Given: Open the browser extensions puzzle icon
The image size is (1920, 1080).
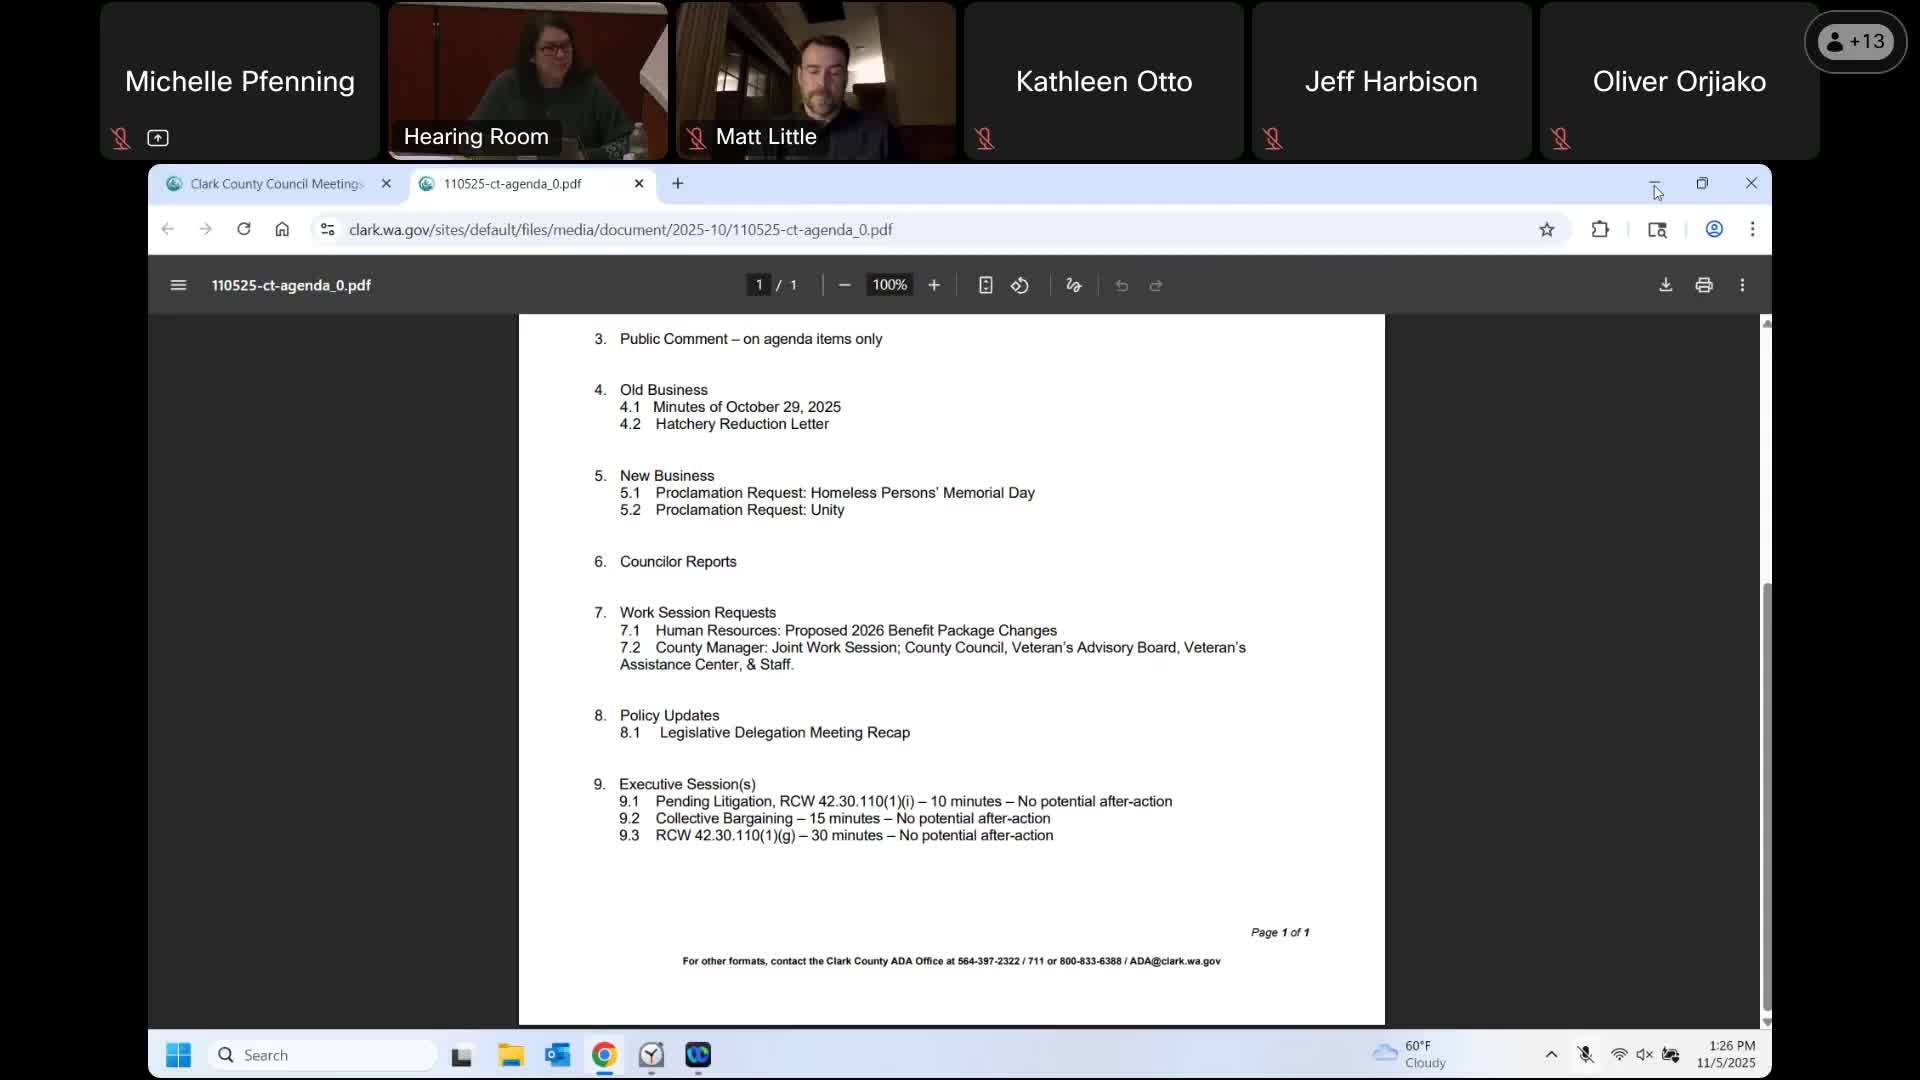Looking at the screenshot, I should tap(1600, 229).
